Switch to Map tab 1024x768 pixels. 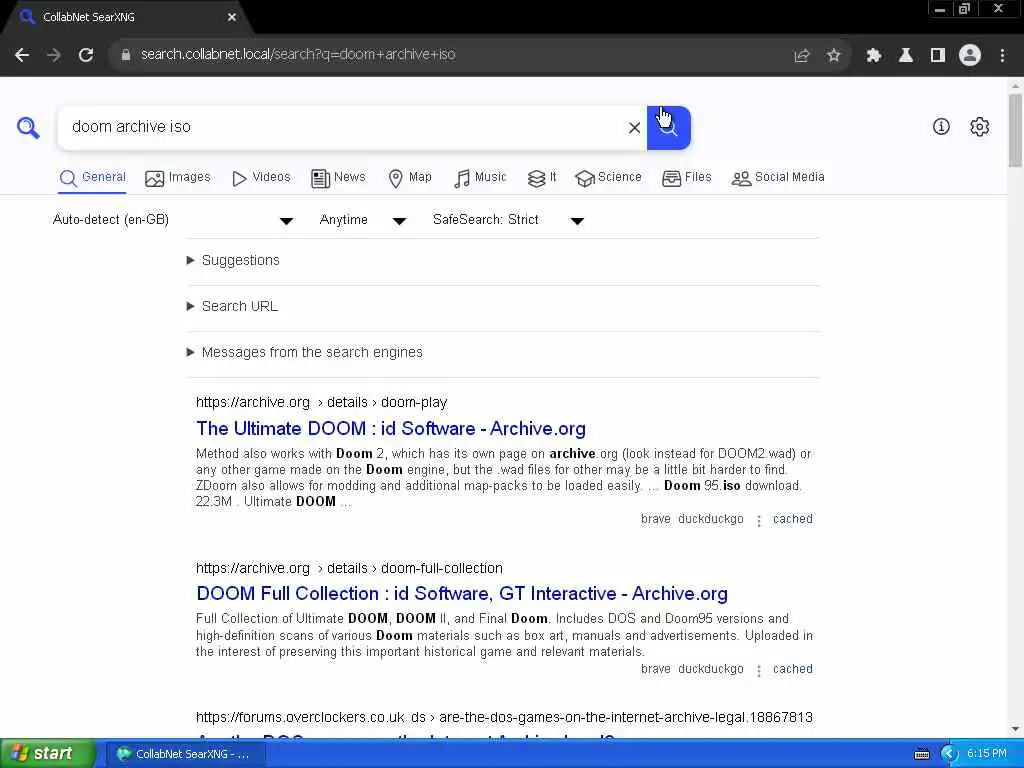410,178
